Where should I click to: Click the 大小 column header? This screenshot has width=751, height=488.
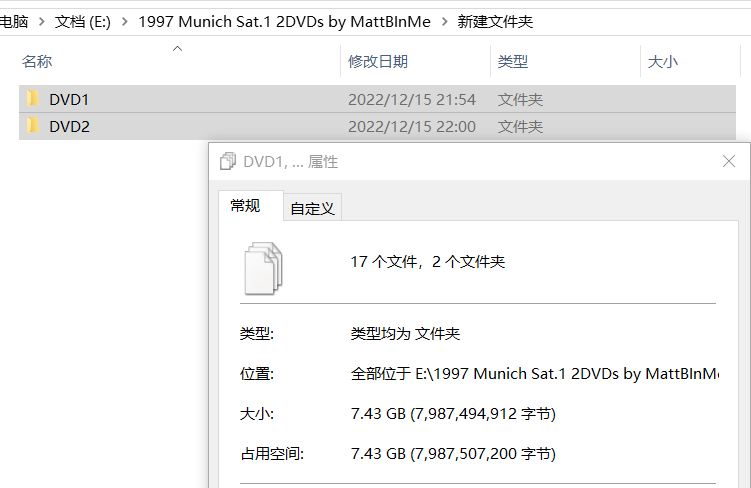point(663,62)
